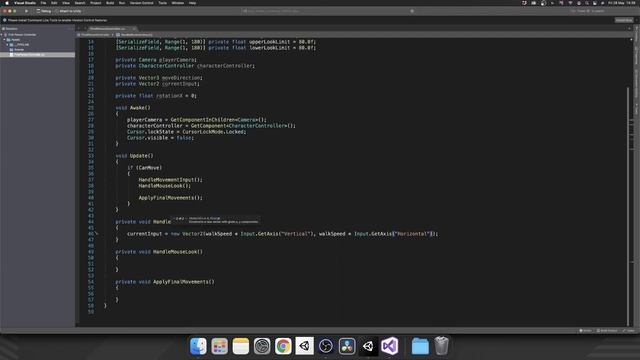Image resolution: width=640 pixels, height=360 pixels.
Task: Click the date and time in menu bar
Action: (622, 3)
